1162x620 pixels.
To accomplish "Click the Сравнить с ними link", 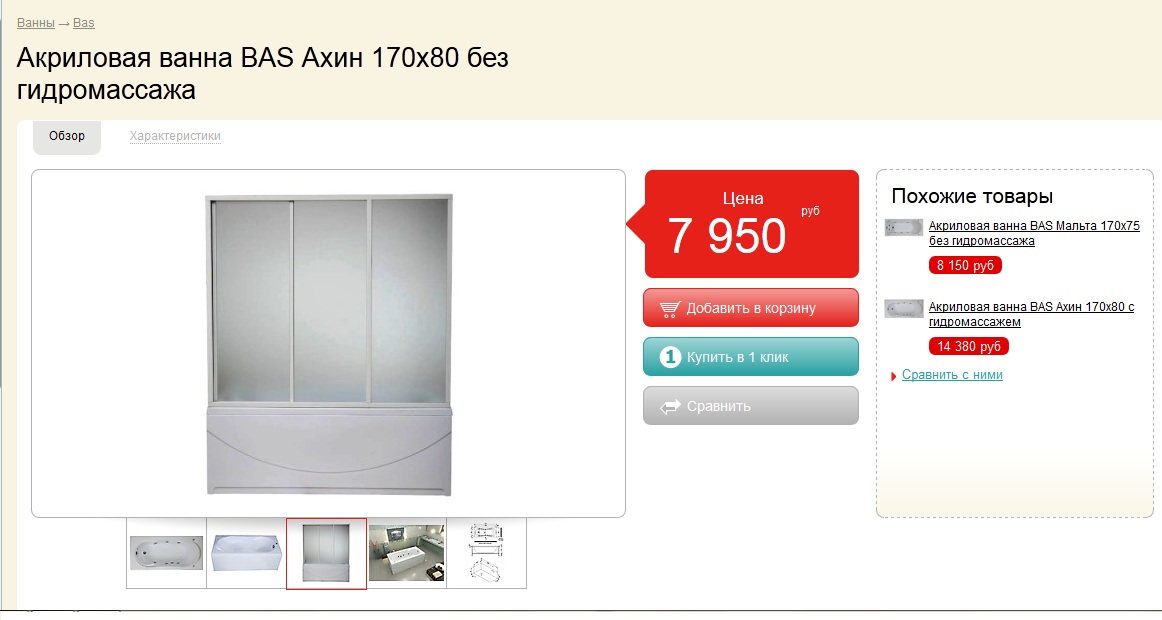I will coord(952,375).
